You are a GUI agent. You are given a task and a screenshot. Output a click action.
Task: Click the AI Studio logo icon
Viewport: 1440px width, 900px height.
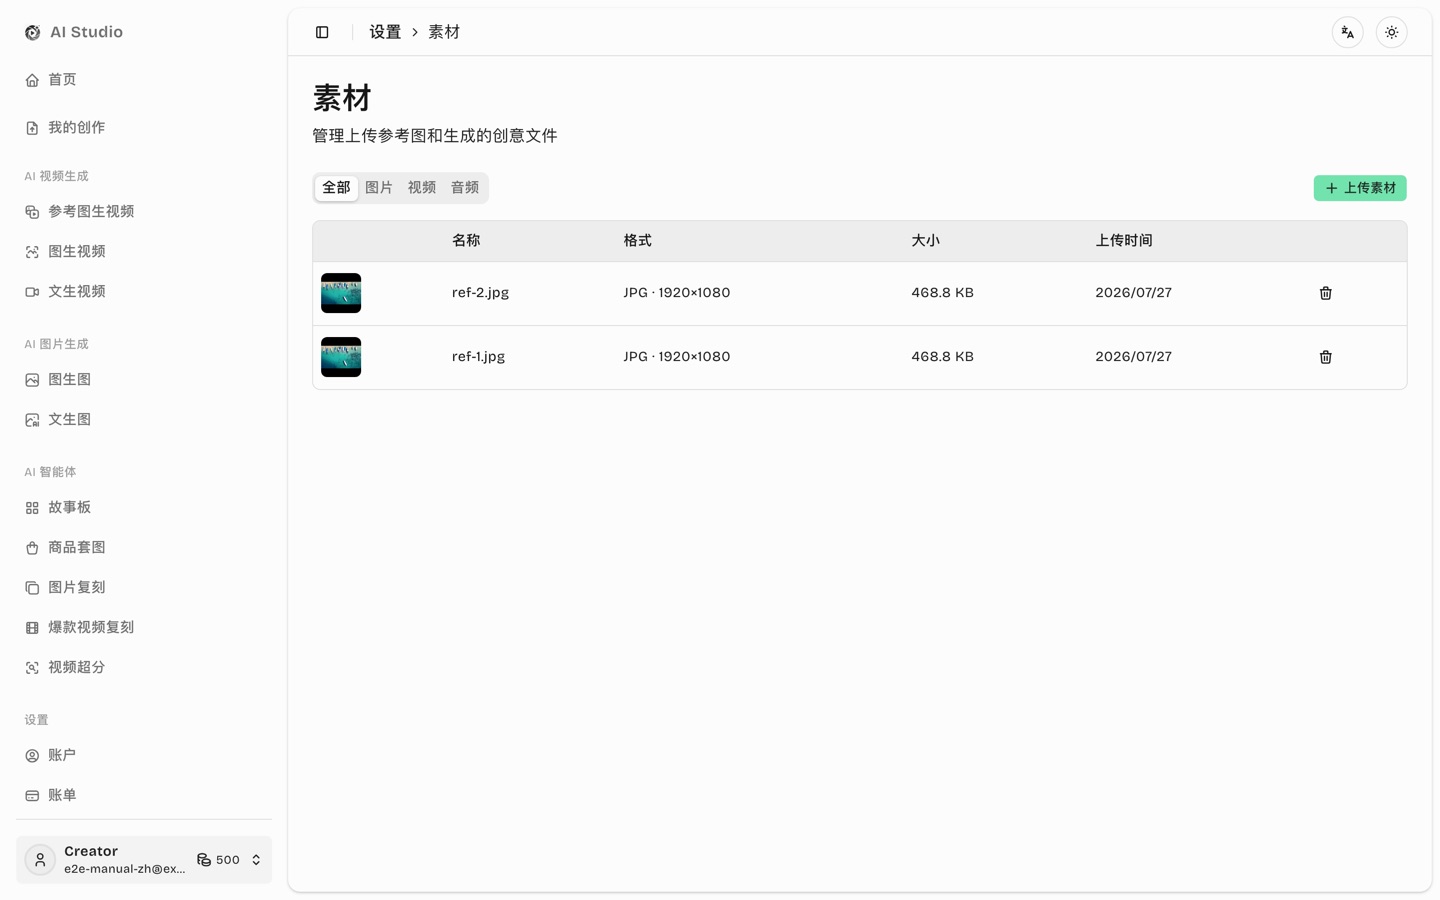[33, 32]
